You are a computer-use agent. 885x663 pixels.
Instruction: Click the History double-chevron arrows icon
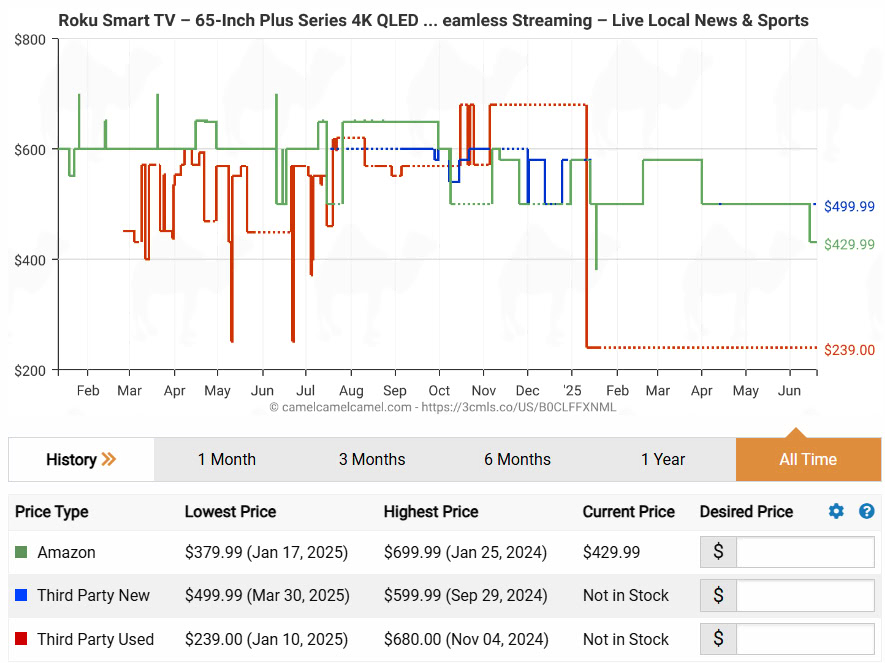click(109, 460)
